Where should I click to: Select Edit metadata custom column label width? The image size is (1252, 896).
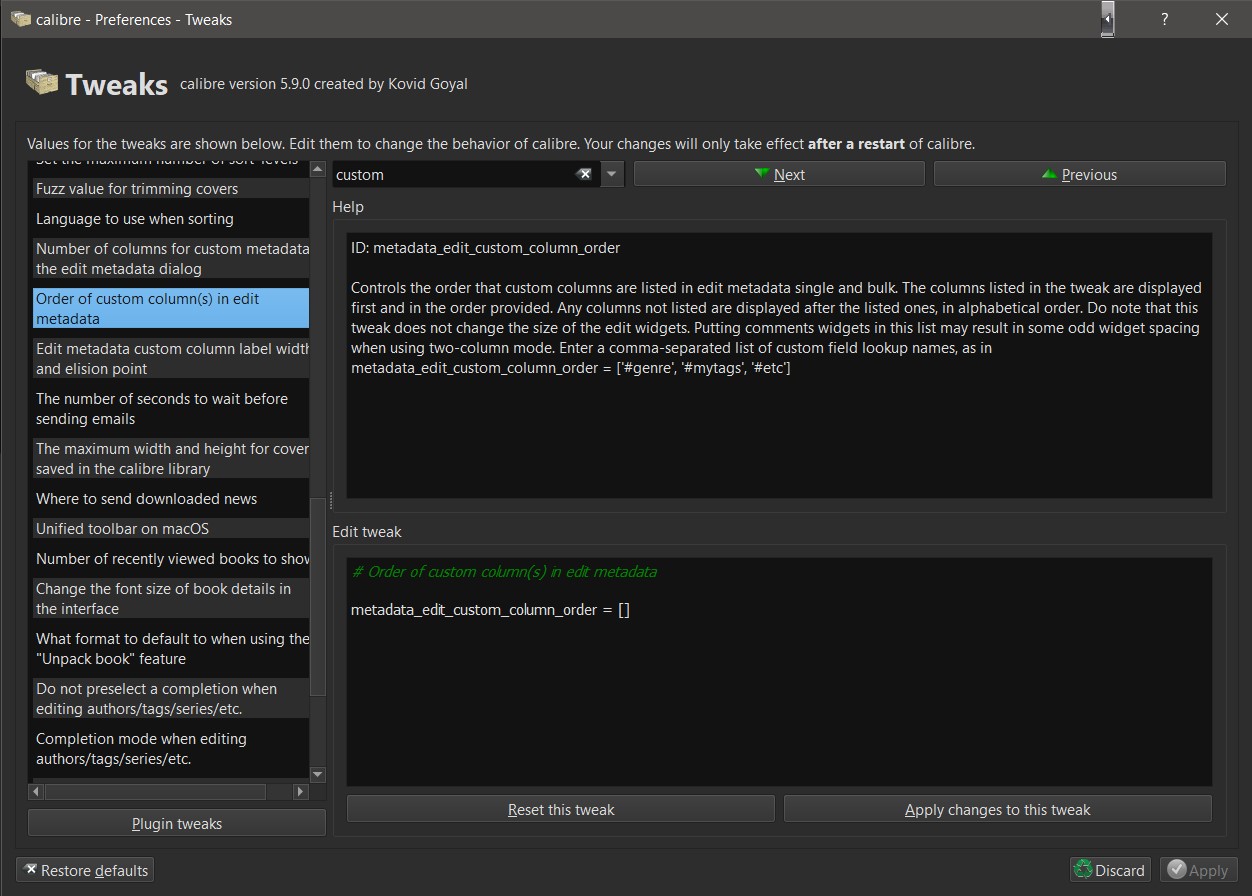pos(170,359)
